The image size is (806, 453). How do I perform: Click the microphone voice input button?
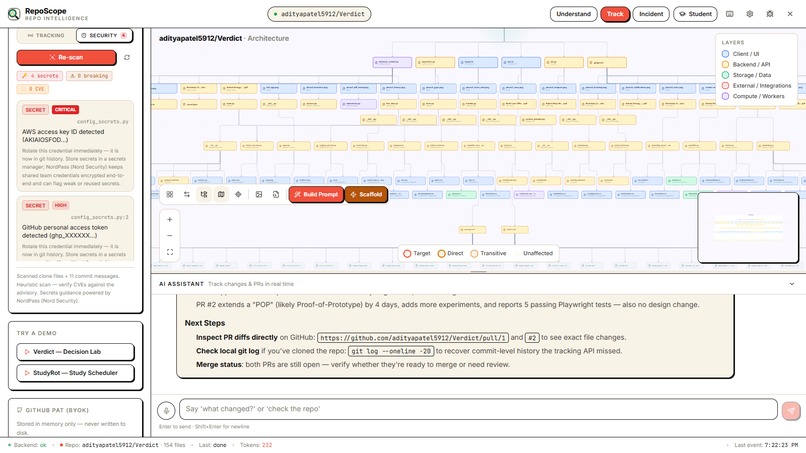coord(166,410)
